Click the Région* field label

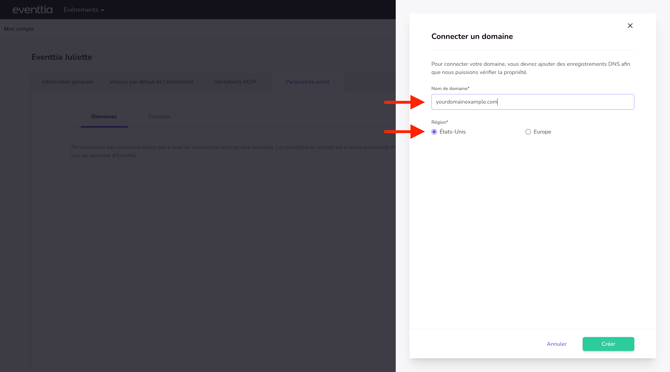tap(440, 122)
